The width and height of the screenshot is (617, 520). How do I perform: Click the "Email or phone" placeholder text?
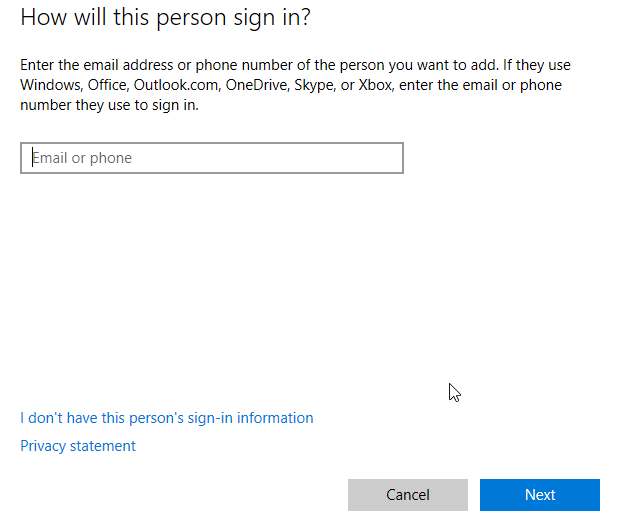pyautogui.click(x=82, y=158)
